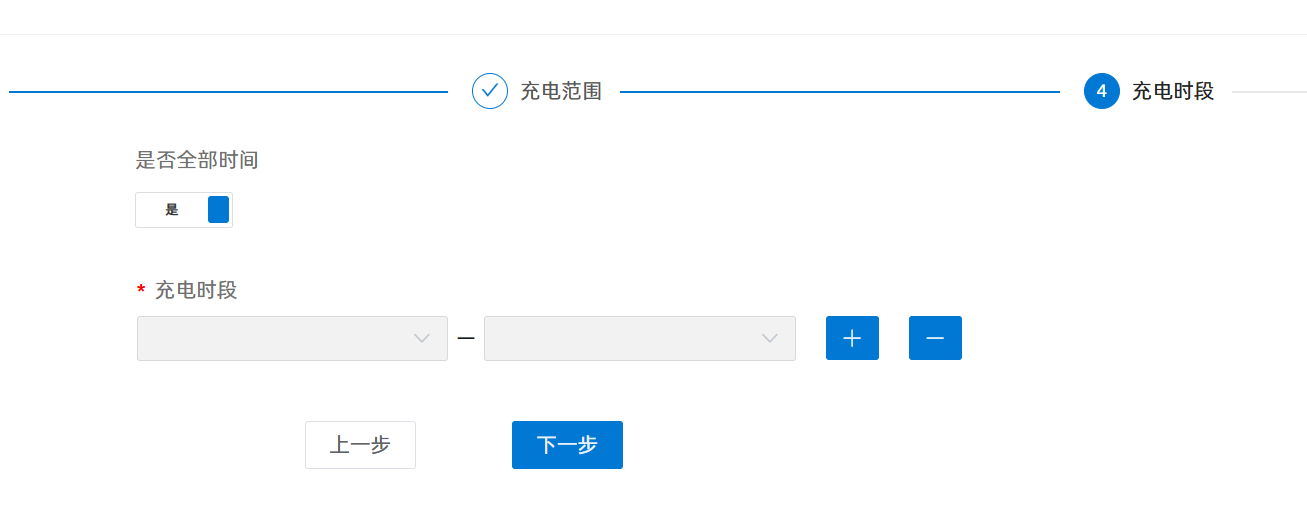The image size is (1307, 523).
Task: Toggle the 是否全部时间 switch
Action: tap(184, 210)
